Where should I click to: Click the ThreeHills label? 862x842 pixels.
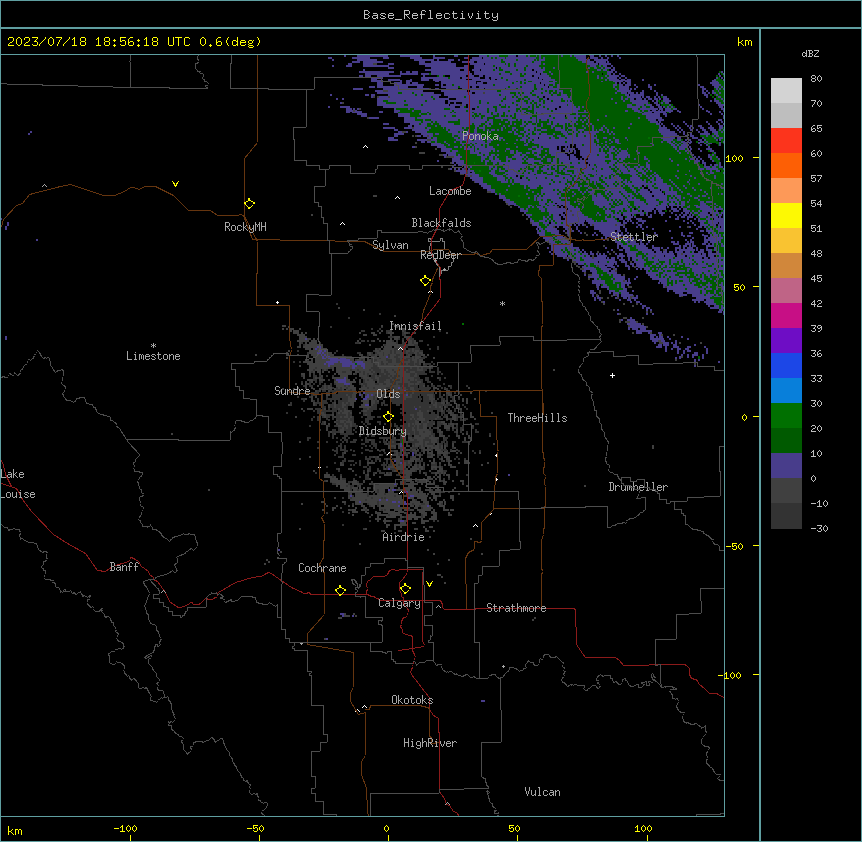tap(537, 418)
